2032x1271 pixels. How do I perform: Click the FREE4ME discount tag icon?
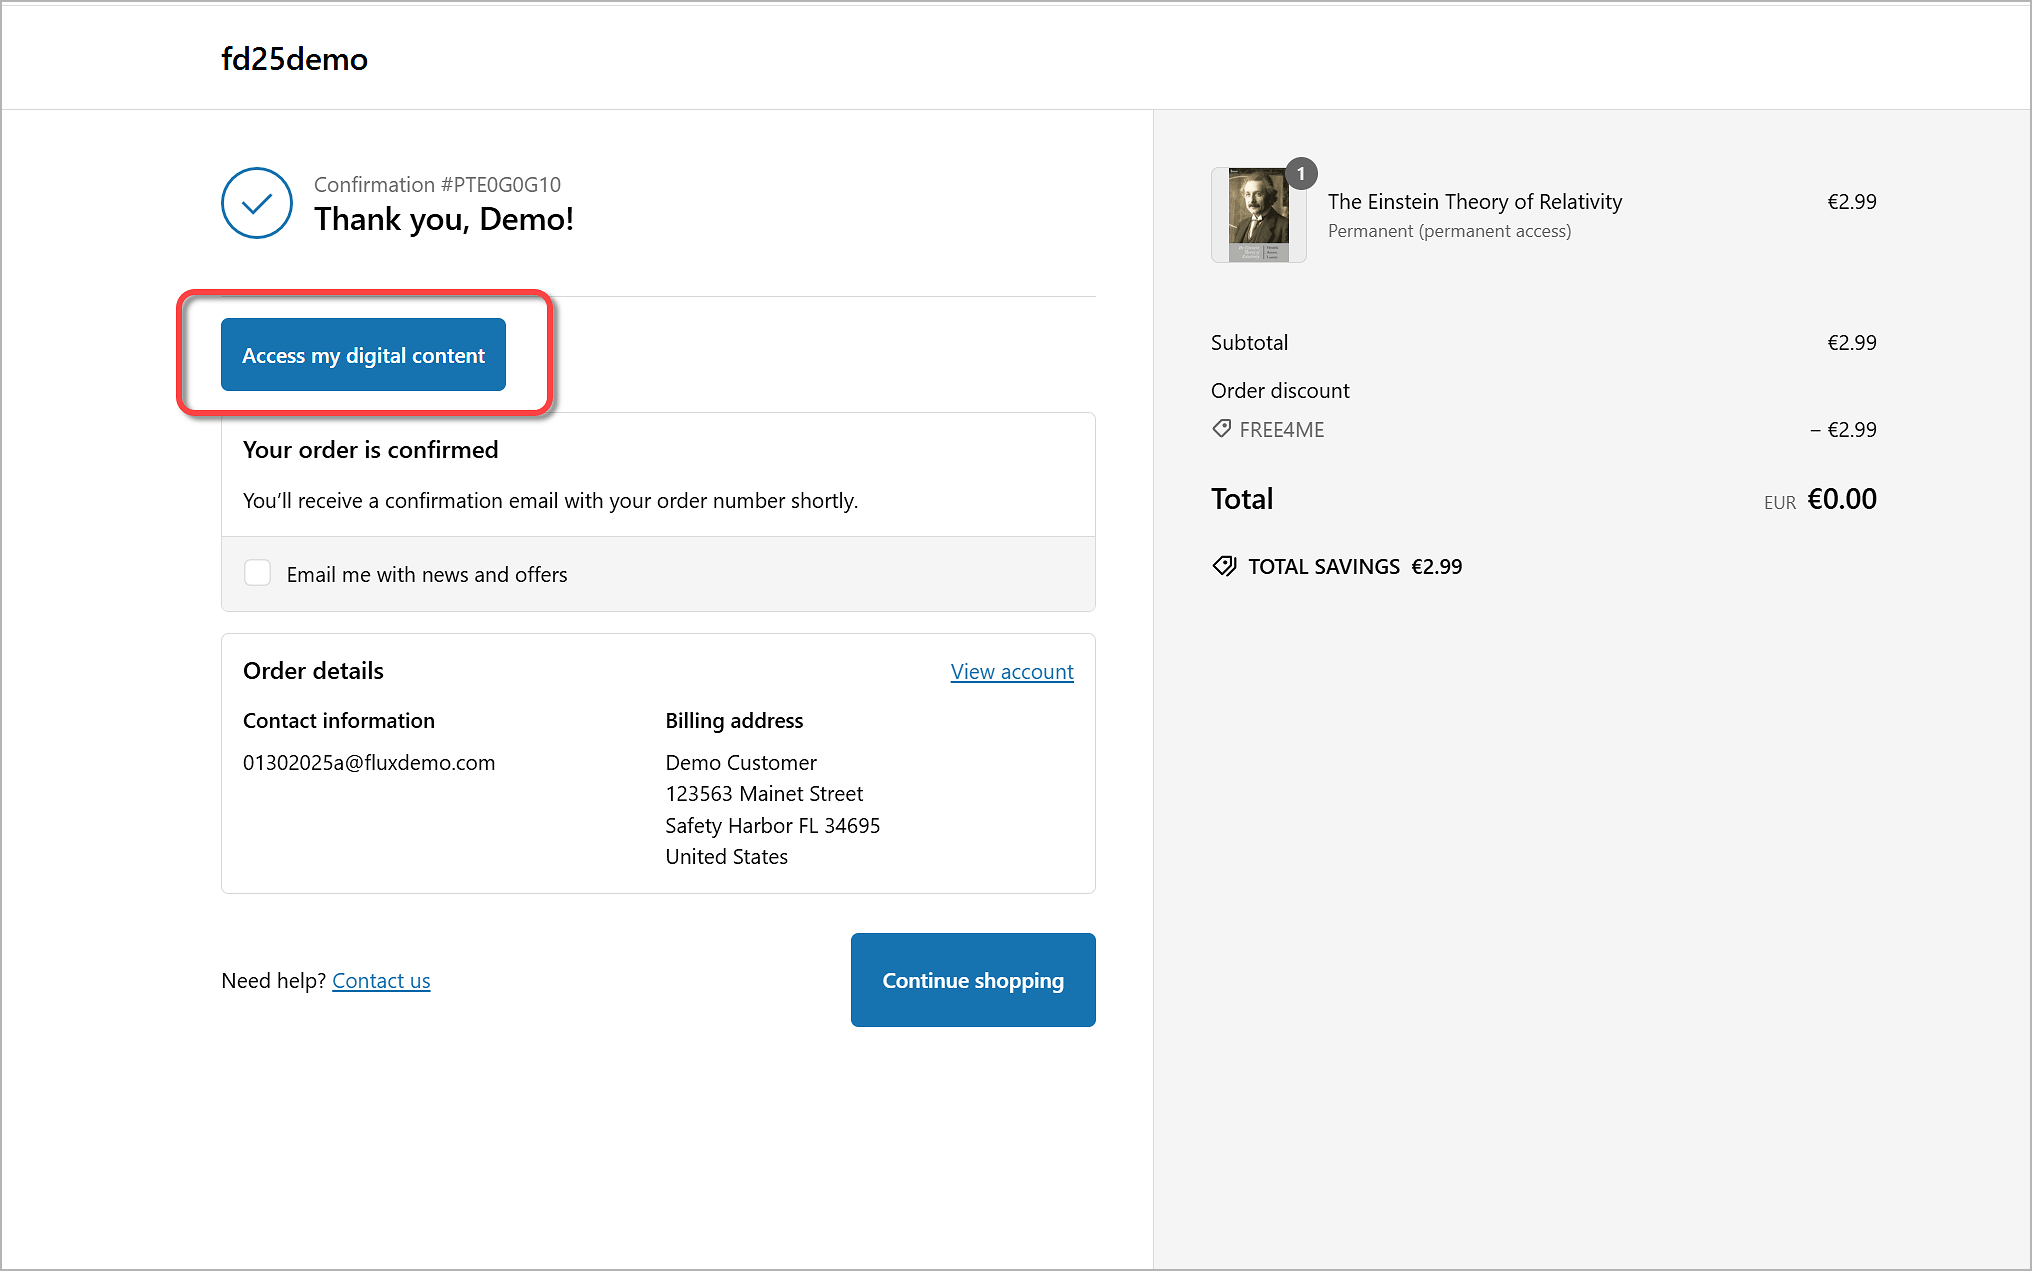1221,429
